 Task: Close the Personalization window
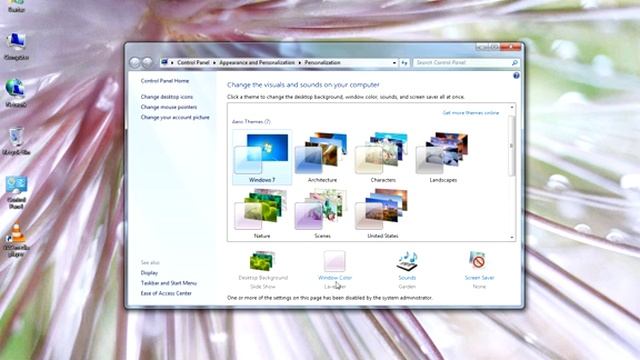tap(511, 47)
